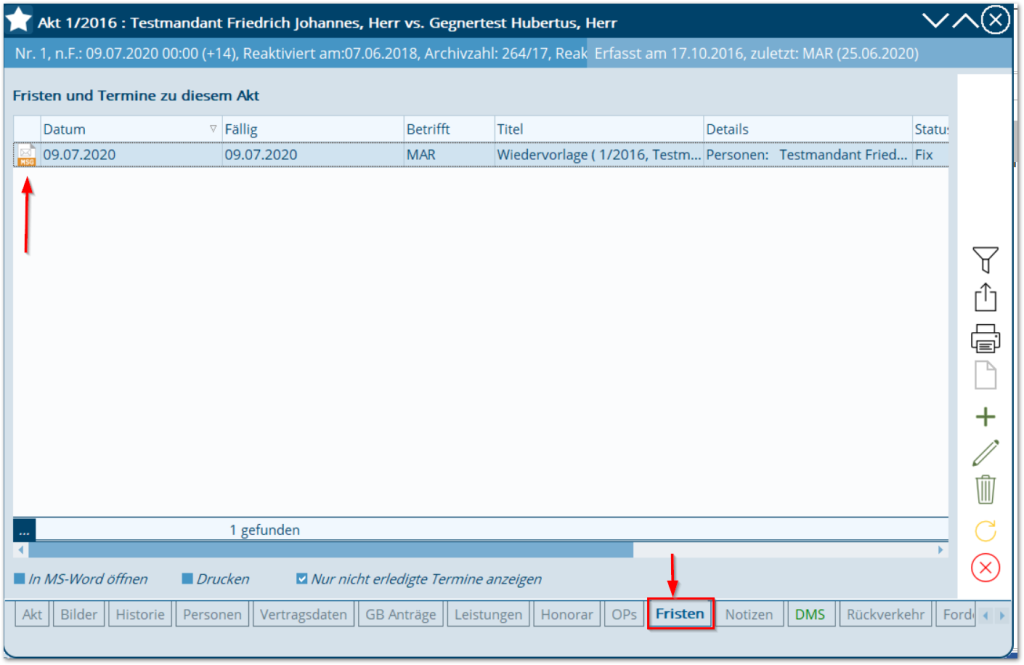This screenshot has height=665, width=1024.
Task: Enable the 'Drucken' checkbox
Action: tap(188, 579)
